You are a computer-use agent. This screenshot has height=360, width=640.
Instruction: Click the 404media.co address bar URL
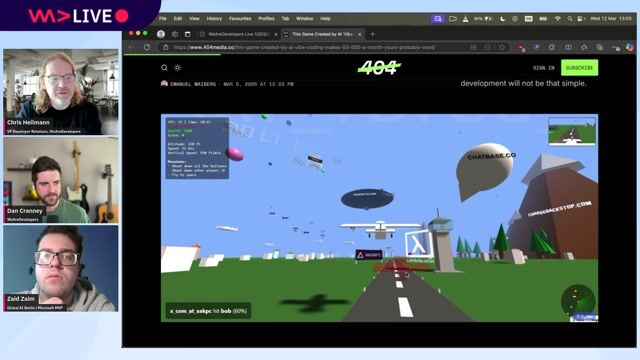[304, 47]
